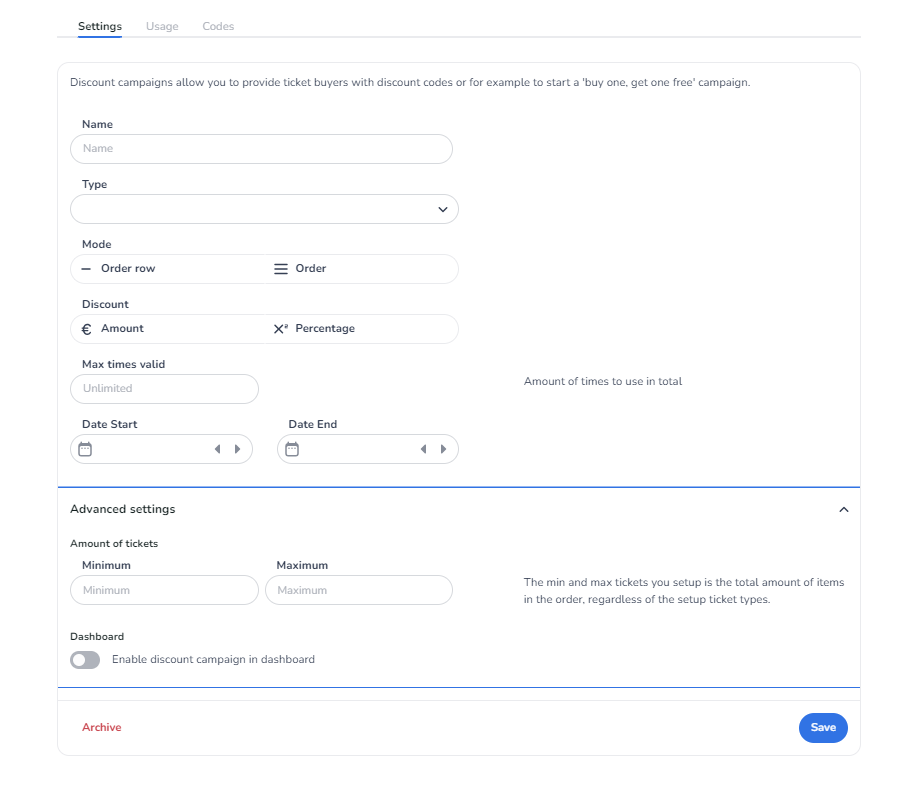The height and width of the screenshot is (801, 907).
Task: Choose the Order row mode
Action: (x=127, y=268)
